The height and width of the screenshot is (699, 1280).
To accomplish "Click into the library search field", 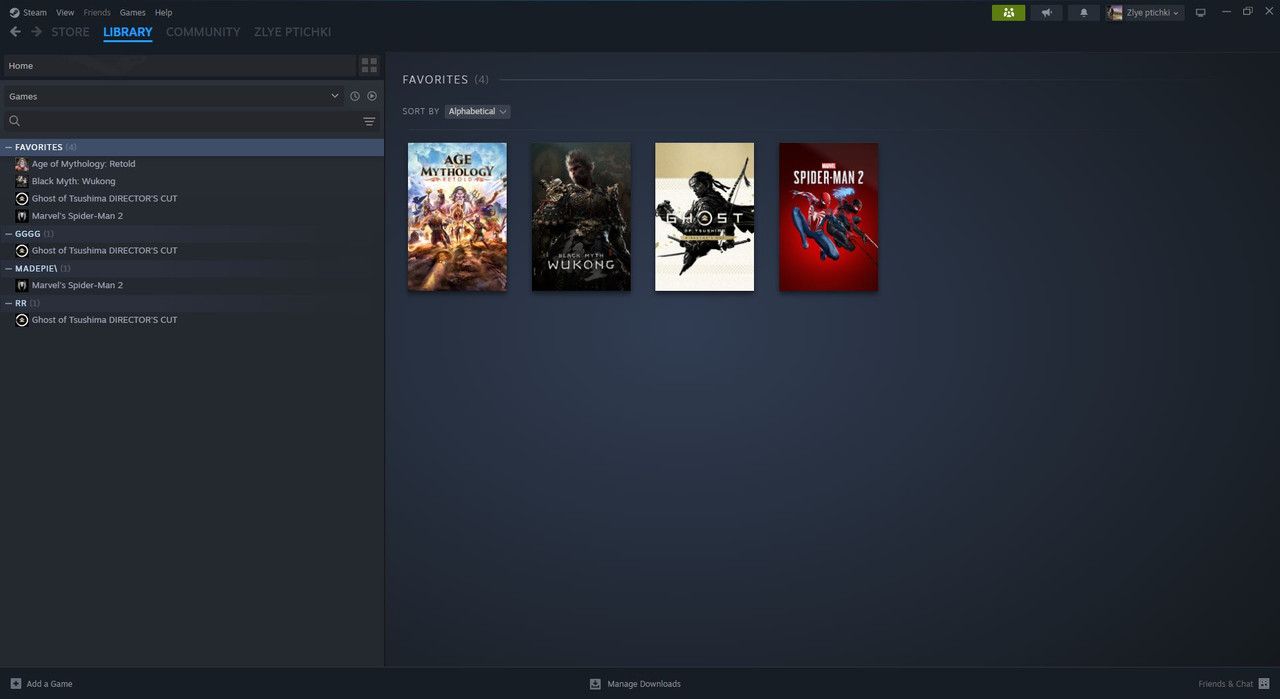I will click(x=190, y=121).
